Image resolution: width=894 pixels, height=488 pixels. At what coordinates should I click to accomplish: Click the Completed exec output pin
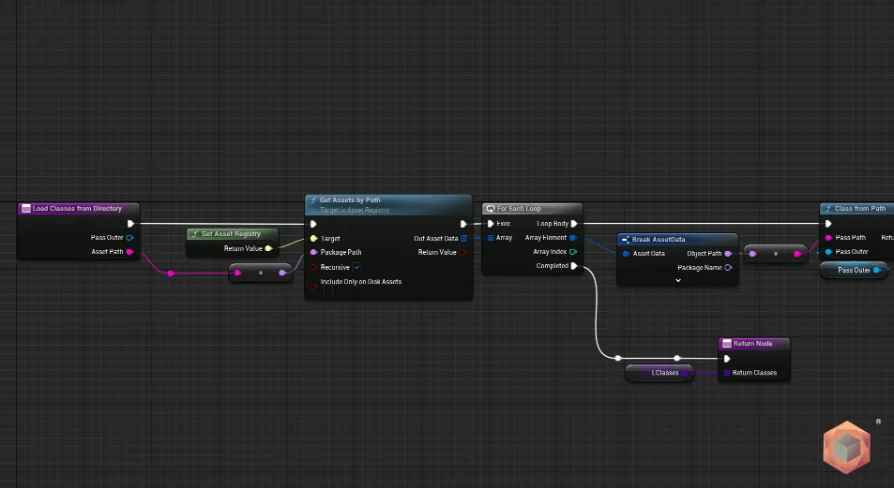[574, 266]
